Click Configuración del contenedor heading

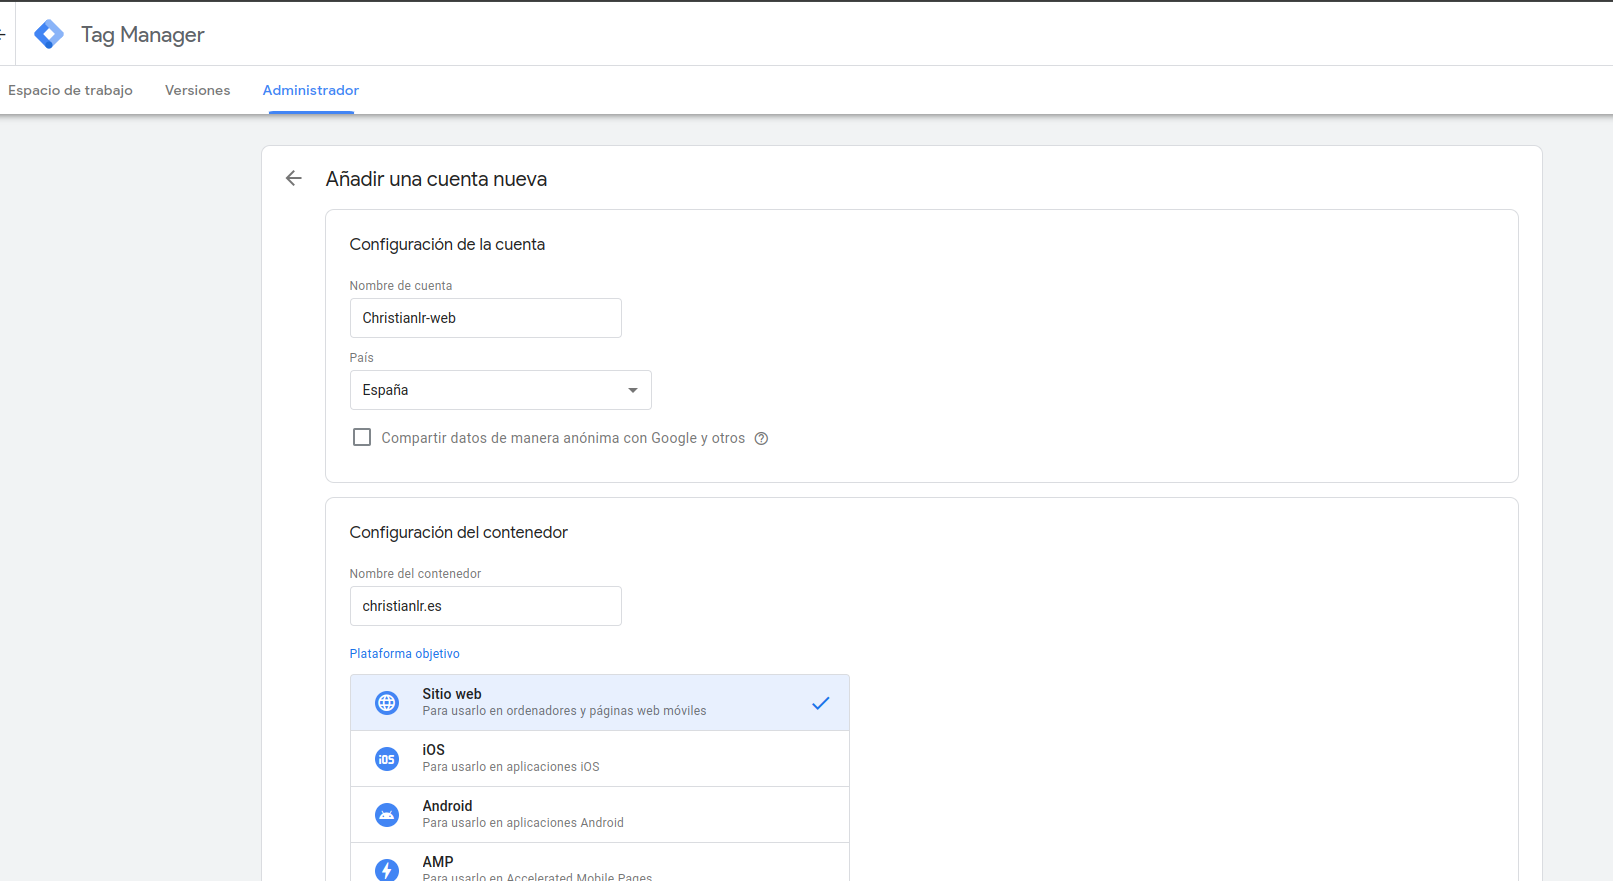[x=458, y=532]
